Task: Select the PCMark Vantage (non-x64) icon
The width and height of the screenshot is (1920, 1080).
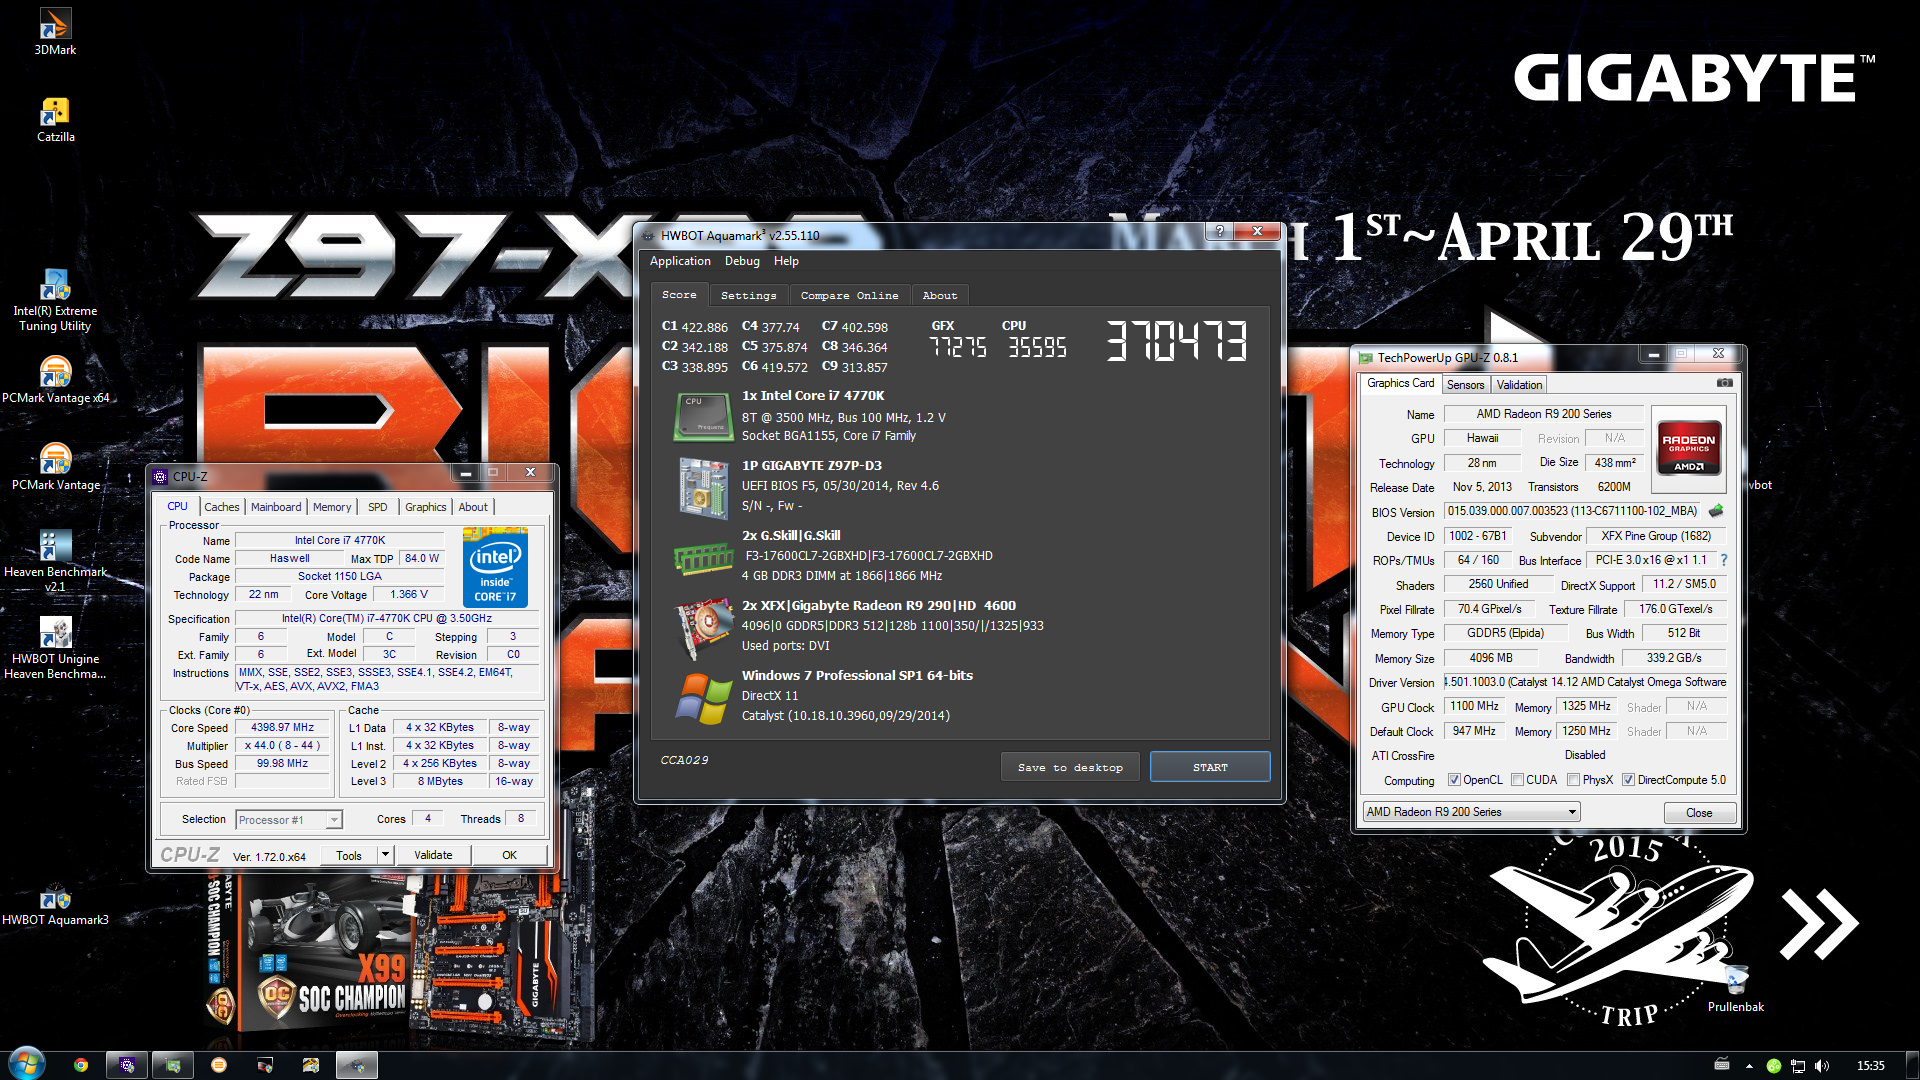Action: coord(55,467)
